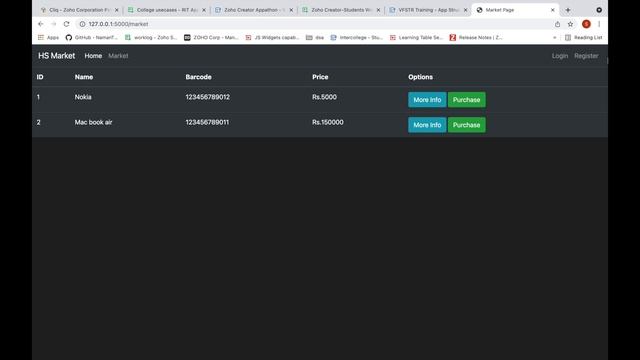The height and width of the screenshot is (360, 640).
Task: Go back to previous page
Action: [40, 24]
